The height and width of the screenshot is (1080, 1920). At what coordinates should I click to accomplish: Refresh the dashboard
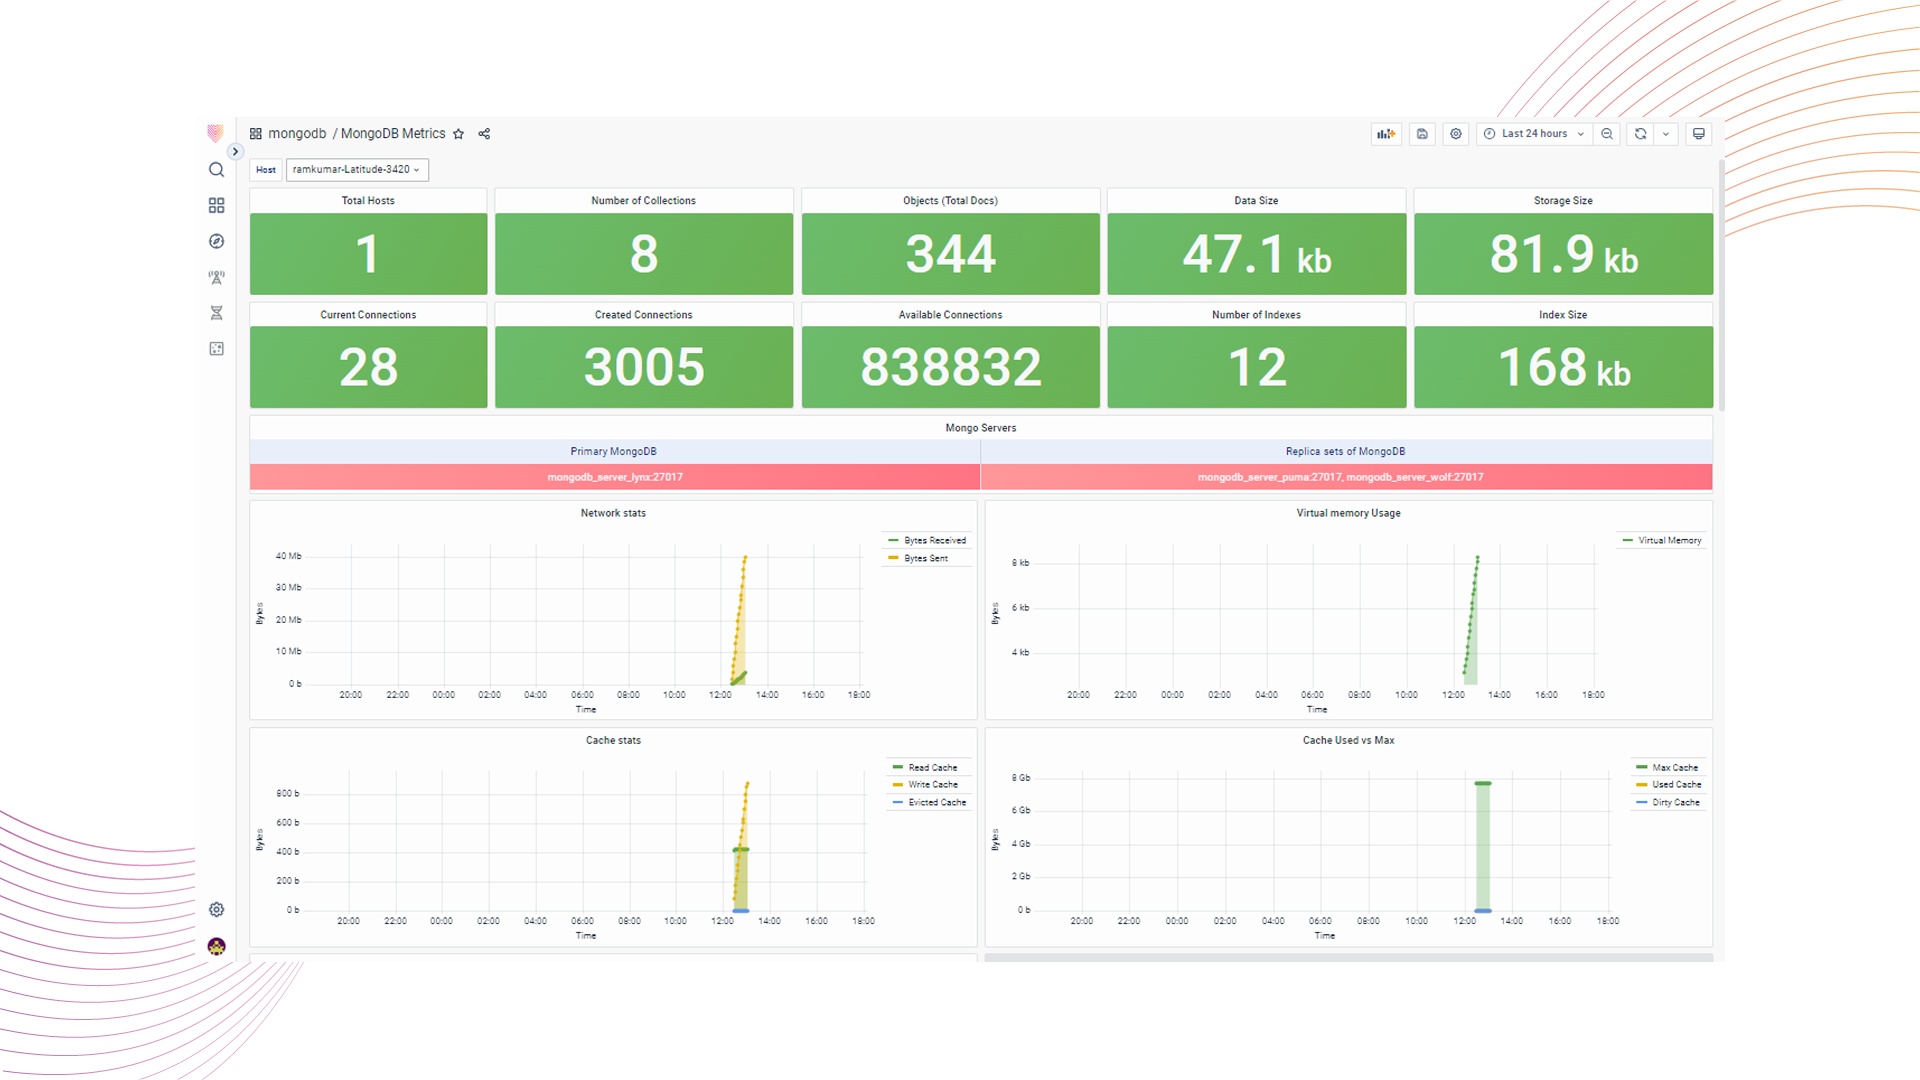[1640, 134]
